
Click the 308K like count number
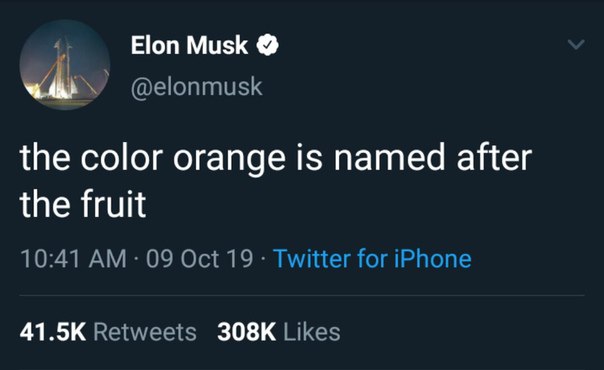click(247, 332)
